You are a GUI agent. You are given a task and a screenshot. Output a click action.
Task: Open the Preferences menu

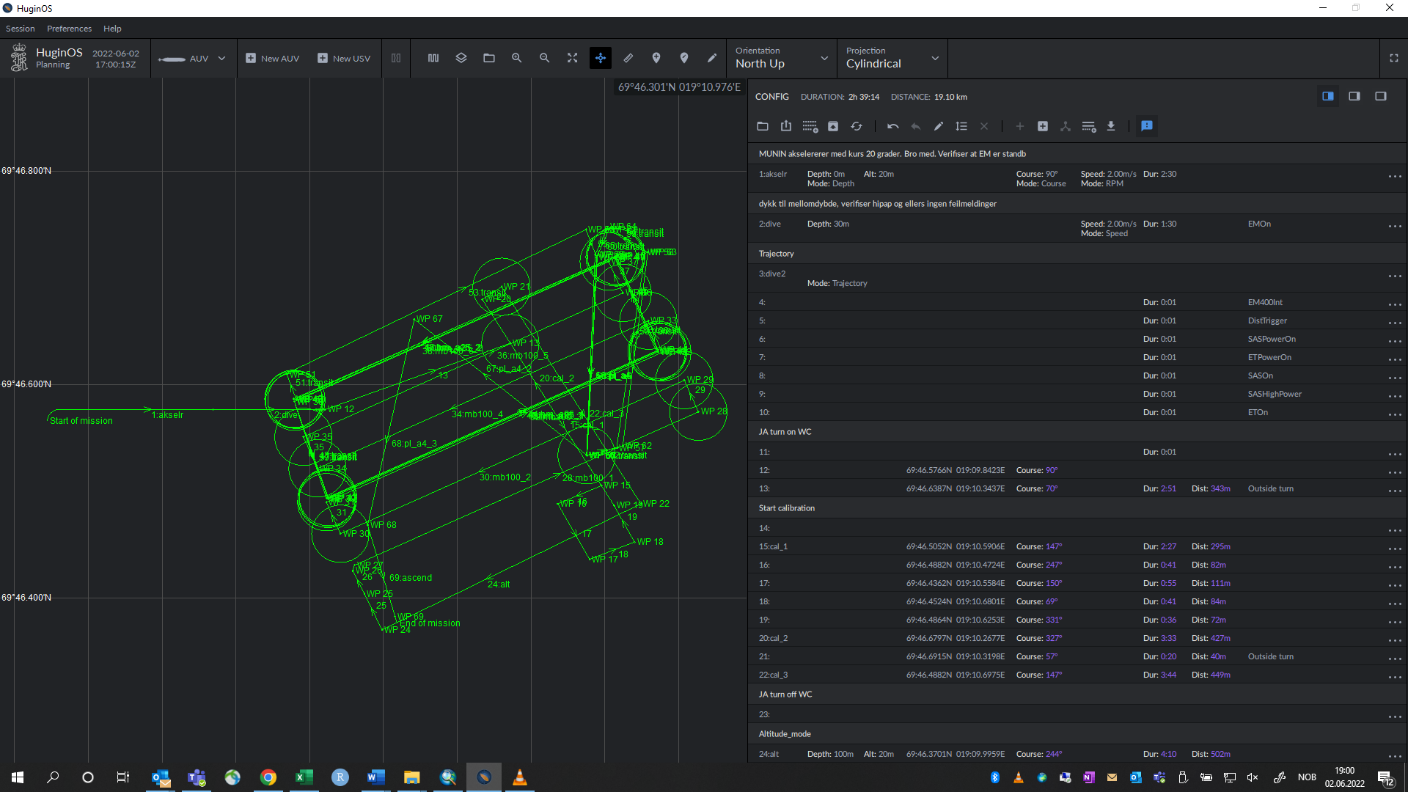click(69, 28)
